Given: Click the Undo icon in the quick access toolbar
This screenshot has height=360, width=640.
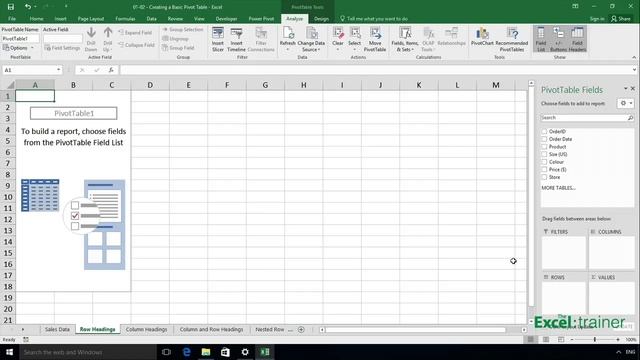Looking at the screenshot, I should 27,7.
